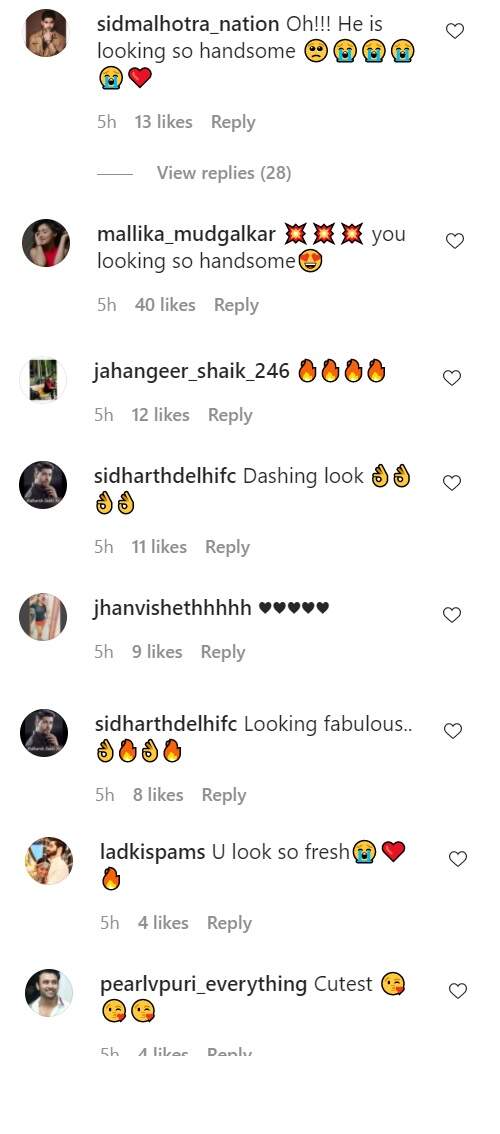
Task: Reply to mallika_mudgalkar's comment
Action: (x=236, y=305)
